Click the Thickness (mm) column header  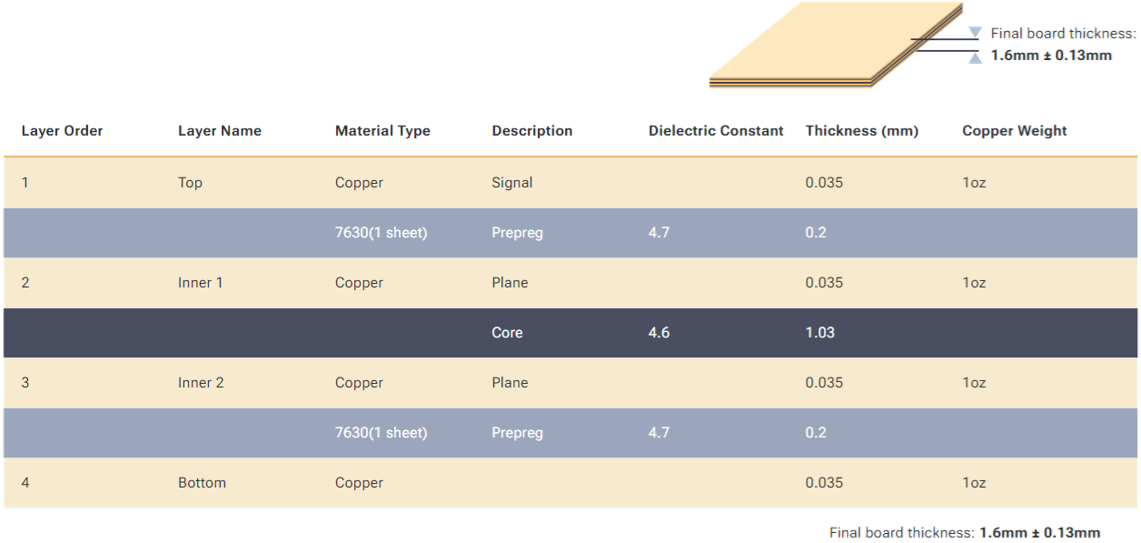point(862,131)
